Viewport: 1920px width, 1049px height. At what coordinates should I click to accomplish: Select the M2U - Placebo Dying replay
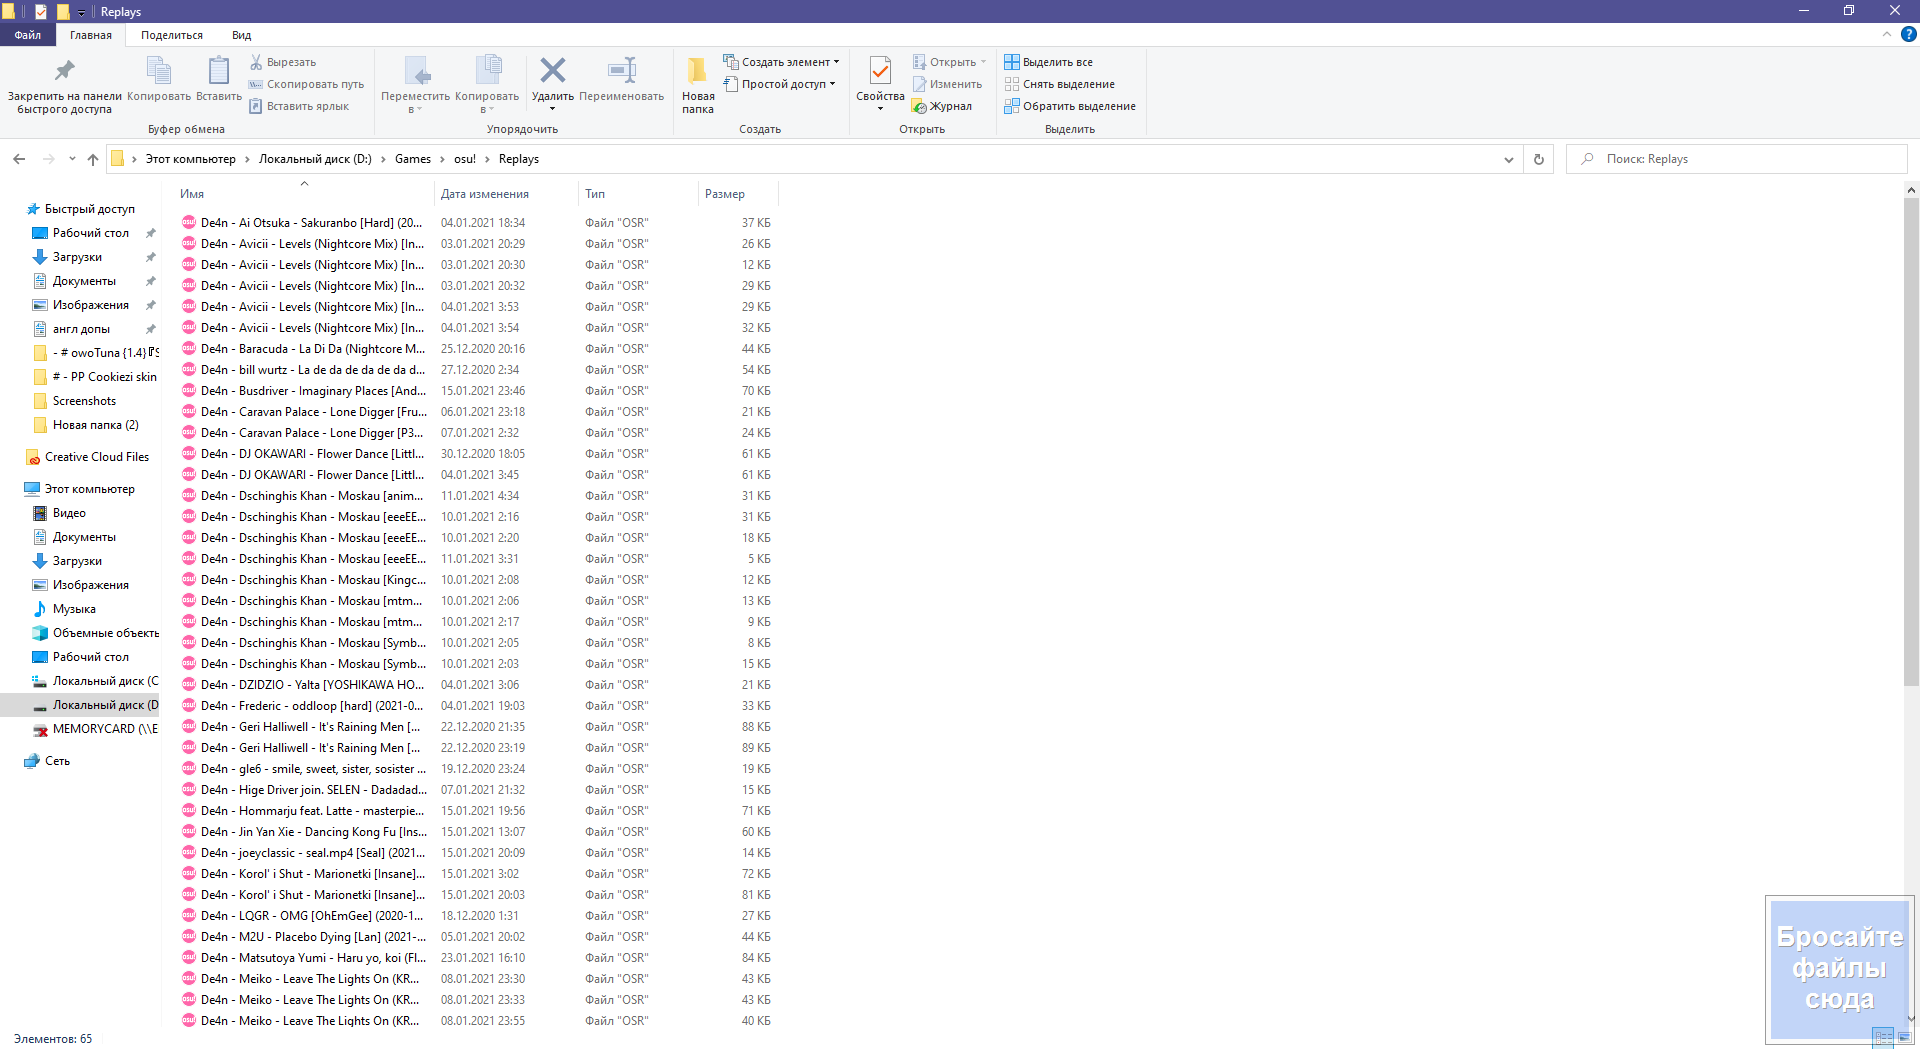coord(313,937)
